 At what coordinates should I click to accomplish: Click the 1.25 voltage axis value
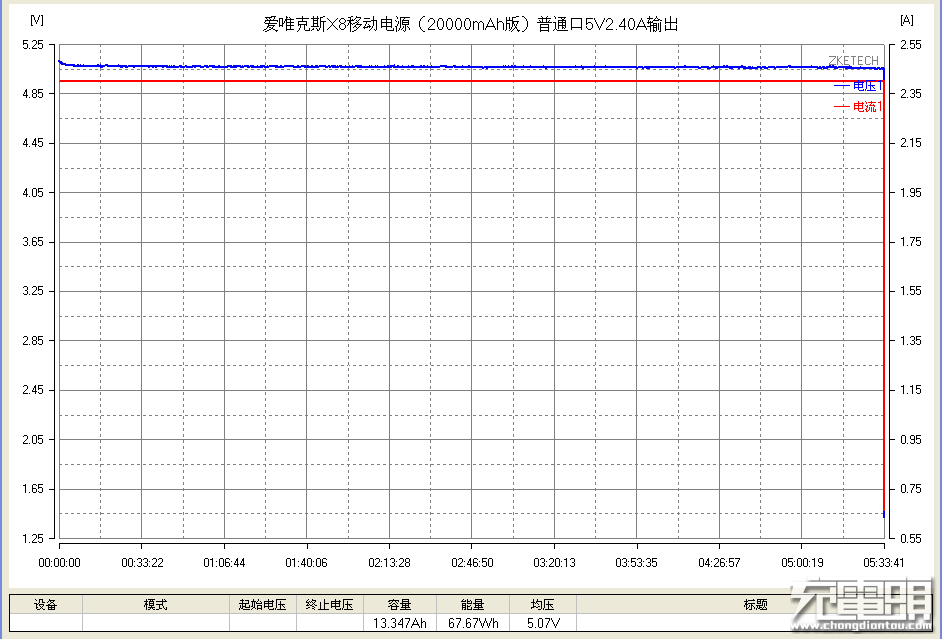click(x=33, y=539)
